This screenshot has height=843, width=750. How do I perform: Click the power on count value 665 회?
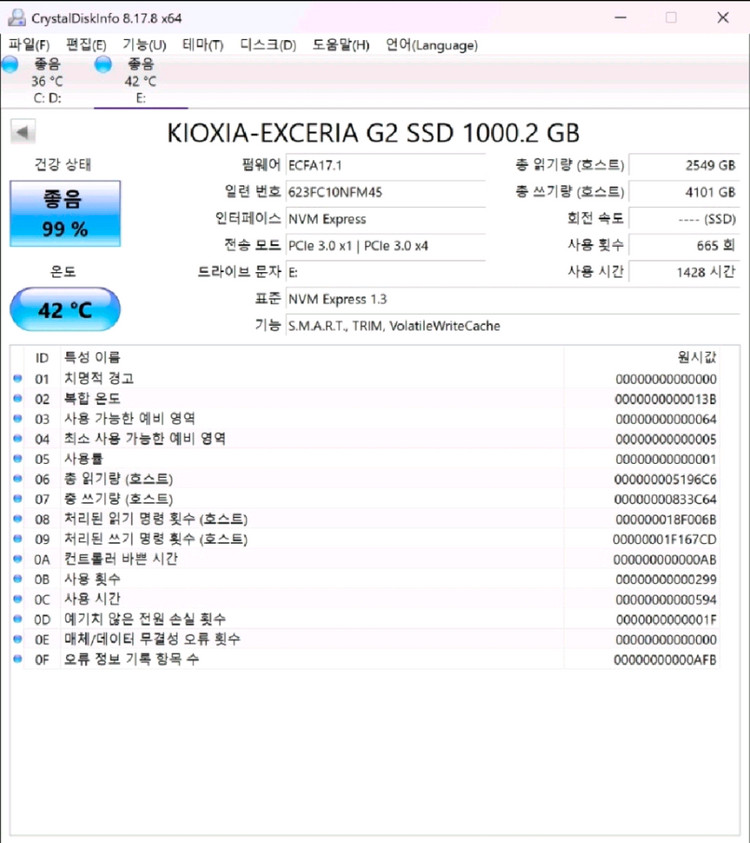click(684, 246)
